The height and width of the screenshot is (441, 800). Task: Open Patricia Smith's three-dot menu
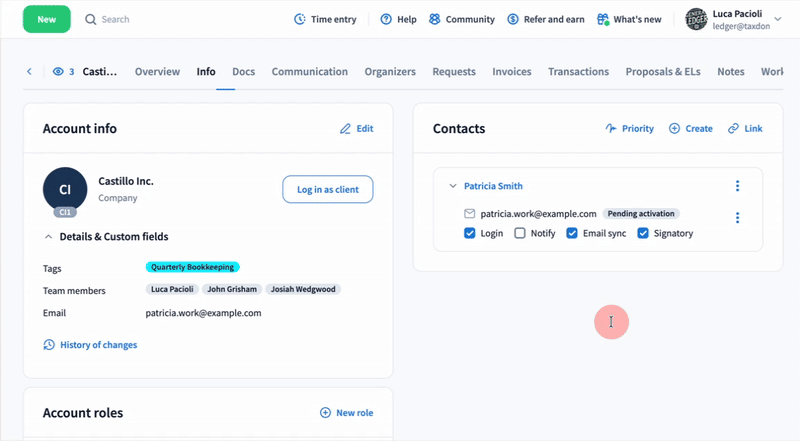tap(737, 186)
